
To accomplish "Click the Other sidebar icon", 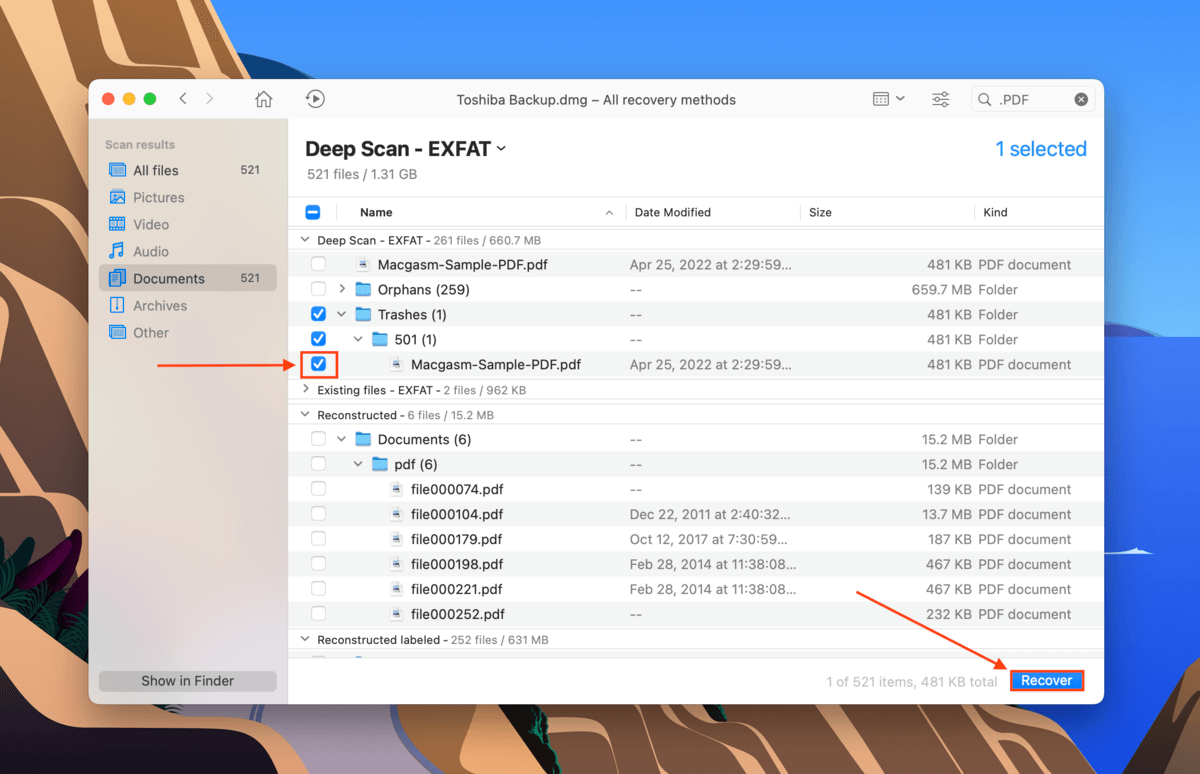I will point(117,332).
